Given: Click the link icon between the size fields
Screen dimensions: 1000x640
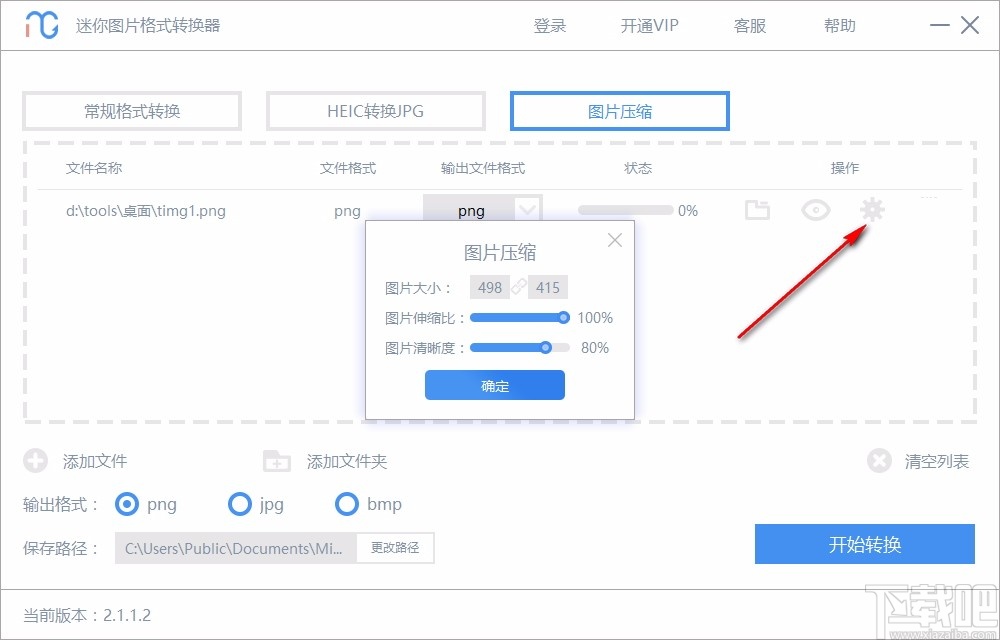Looking at the screenshot, I should (x=519, y=287).
